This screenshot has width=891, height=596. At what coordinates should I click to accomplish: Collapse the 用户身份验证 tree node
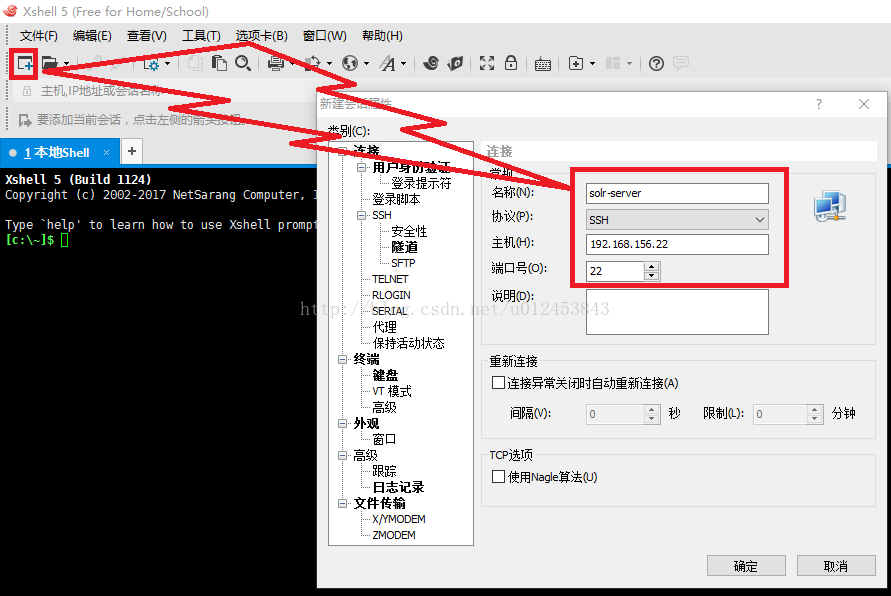[361, 168]
